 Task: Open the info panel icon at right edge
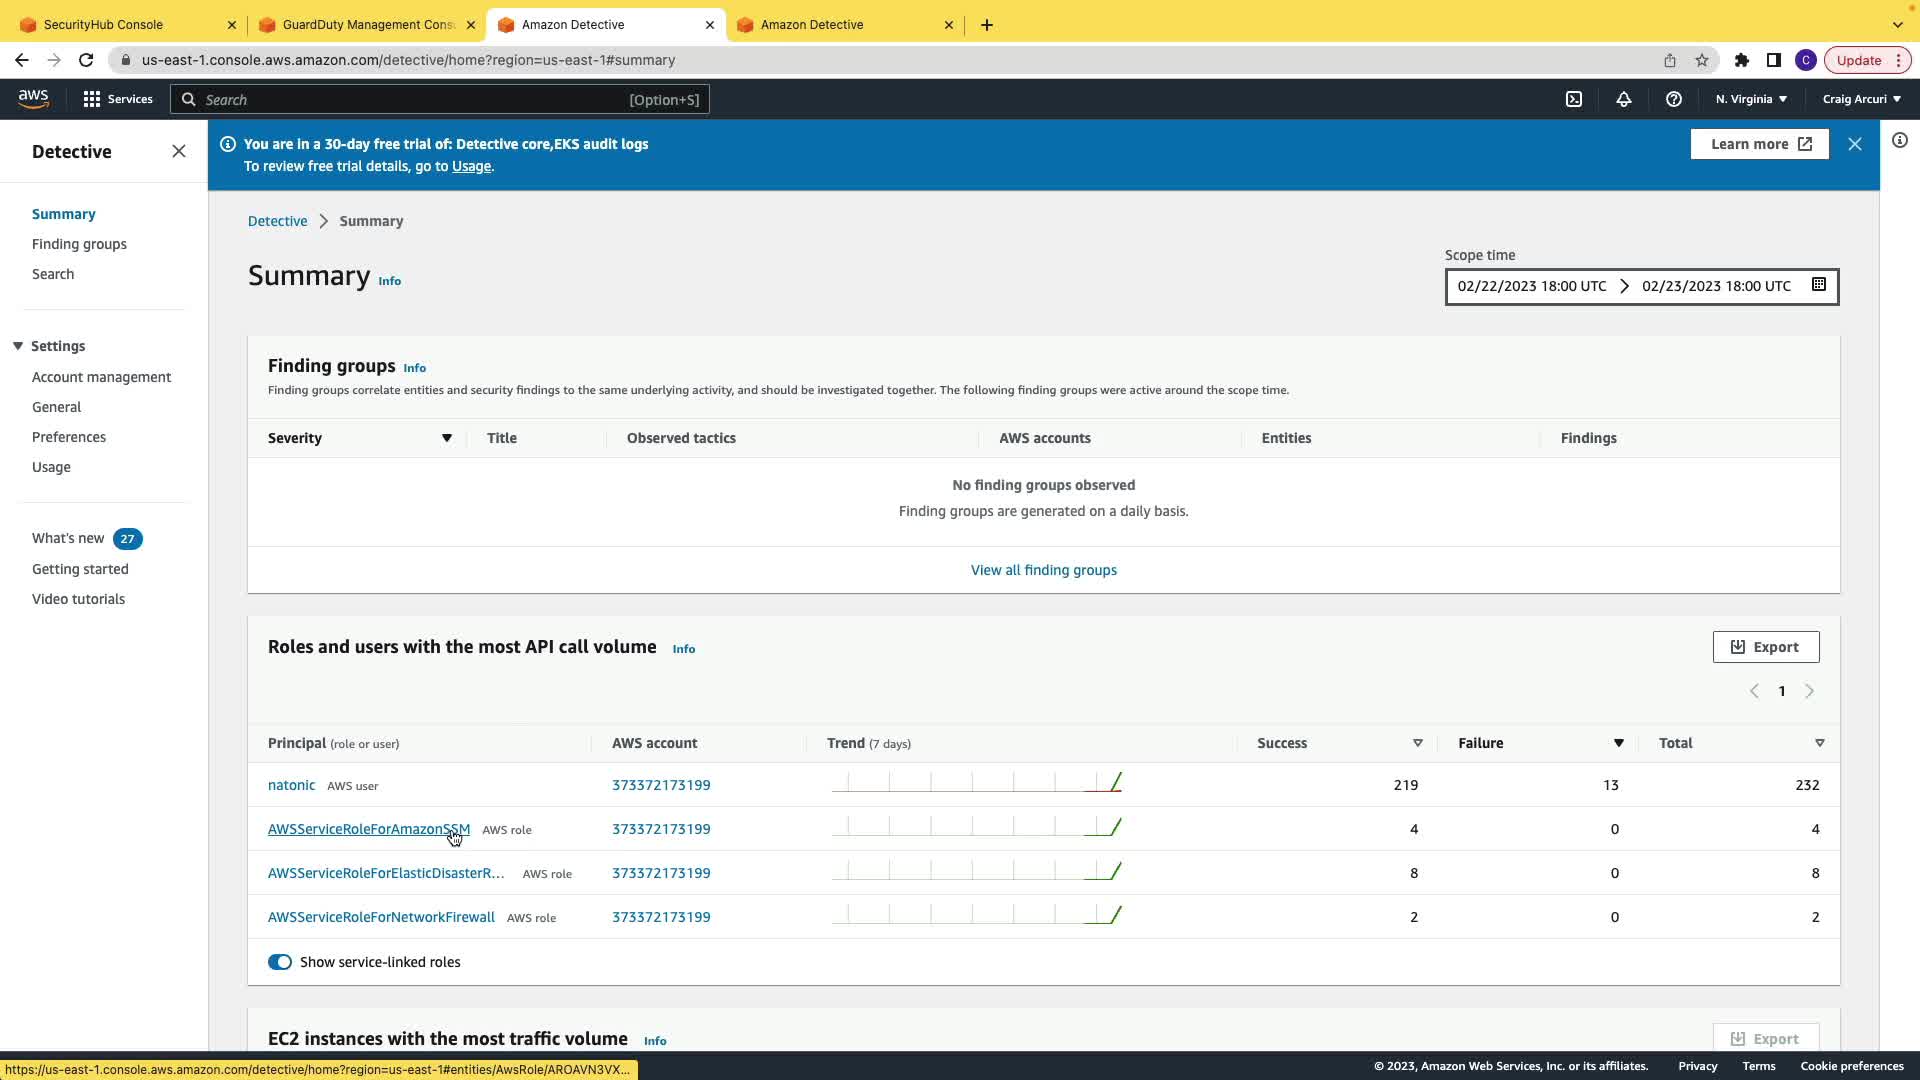click(x=1899, y=141)
